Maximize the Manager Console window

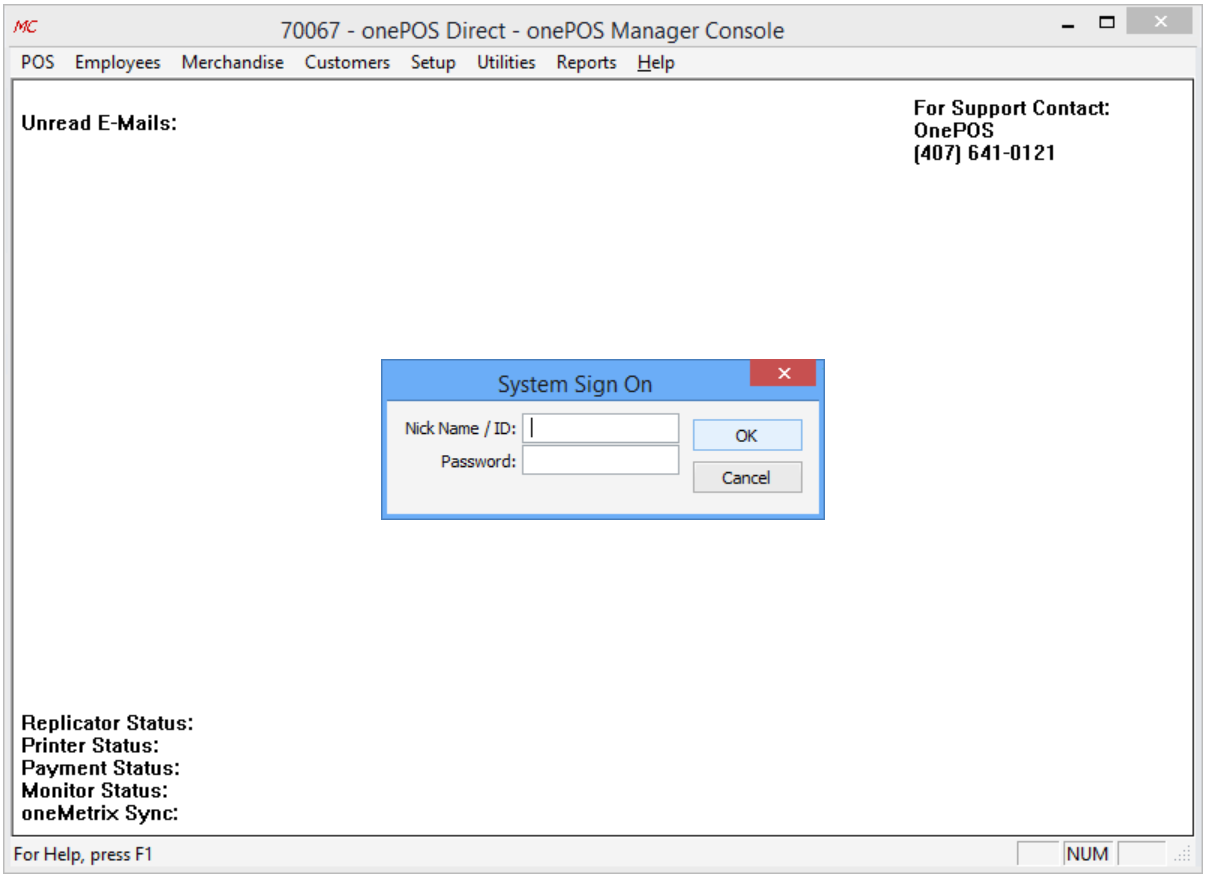[1106, 22]
